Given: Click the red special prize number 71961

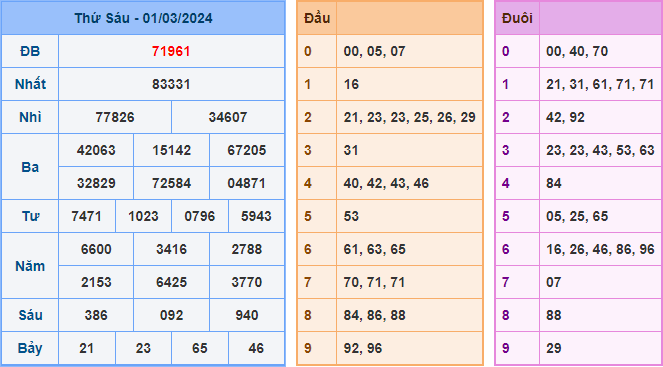Looking at the screenshot, I should point(171,51).
